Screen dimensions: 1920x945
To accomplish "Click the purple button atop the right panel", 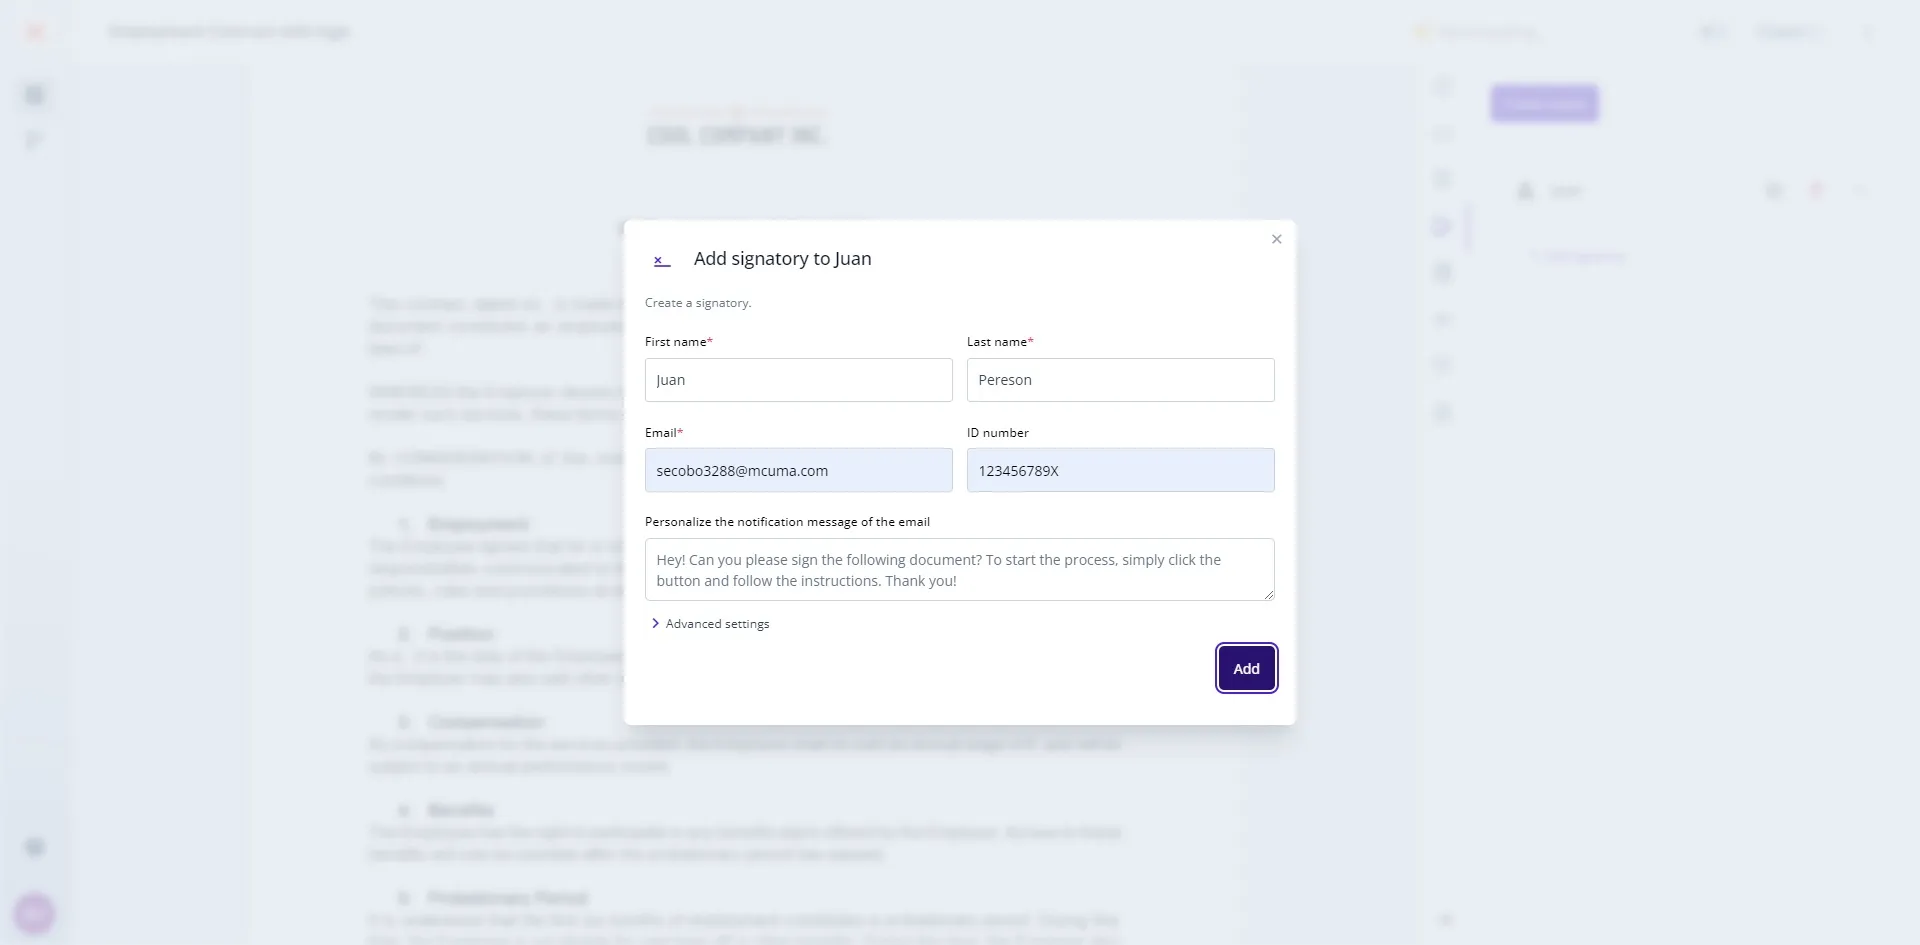I will tap(1544, 103).
